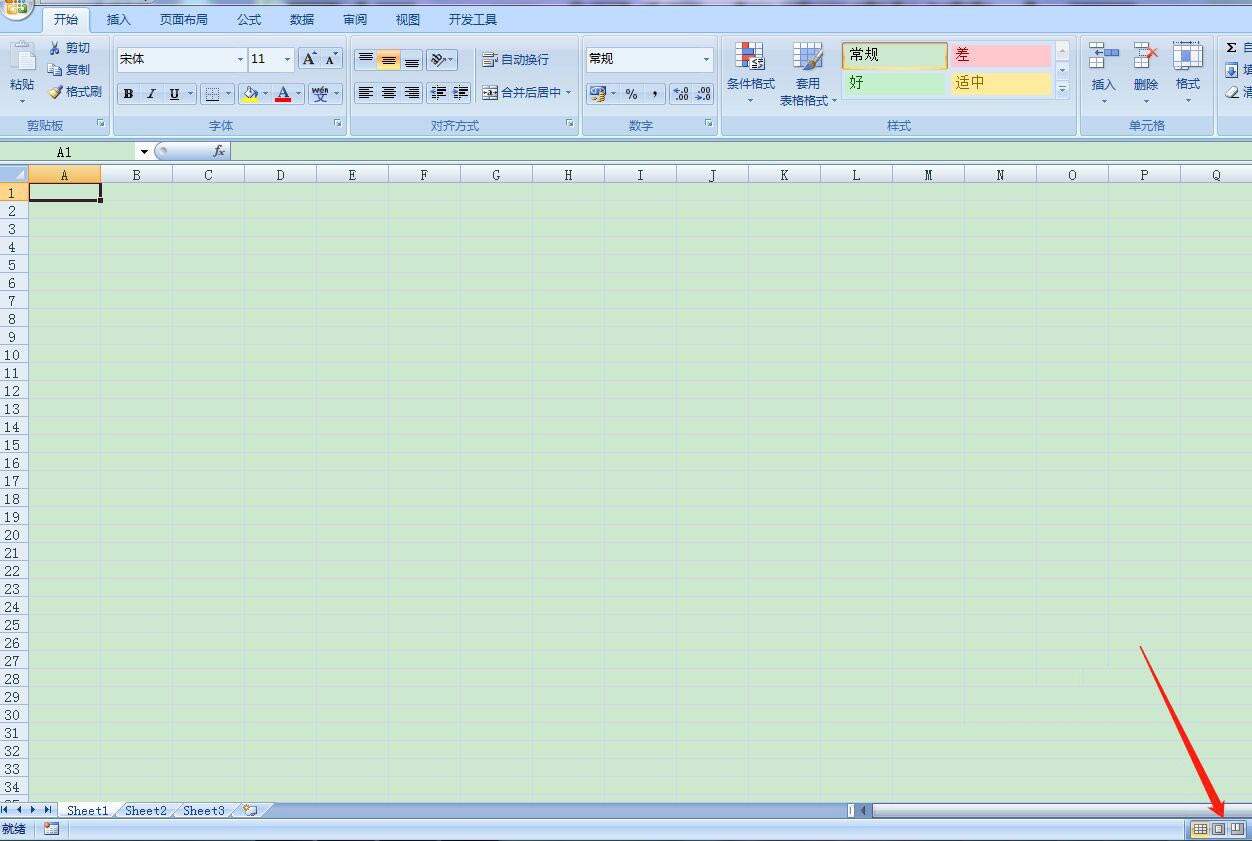
Task: Toggle bold formatting
Action: tap(128, 94)
